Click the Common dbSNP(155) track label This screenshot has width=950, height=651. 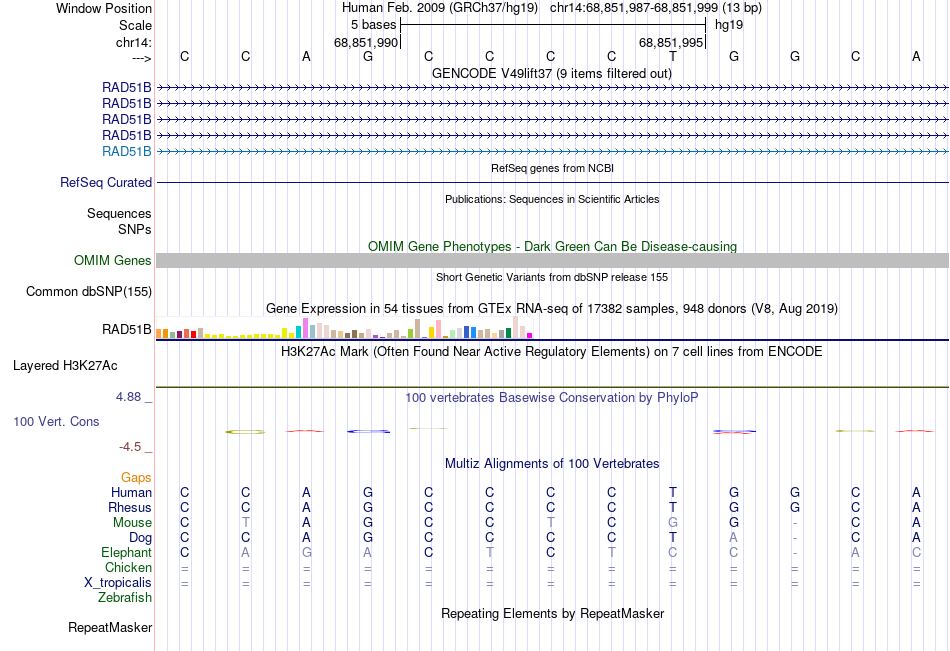pos(89,292)
